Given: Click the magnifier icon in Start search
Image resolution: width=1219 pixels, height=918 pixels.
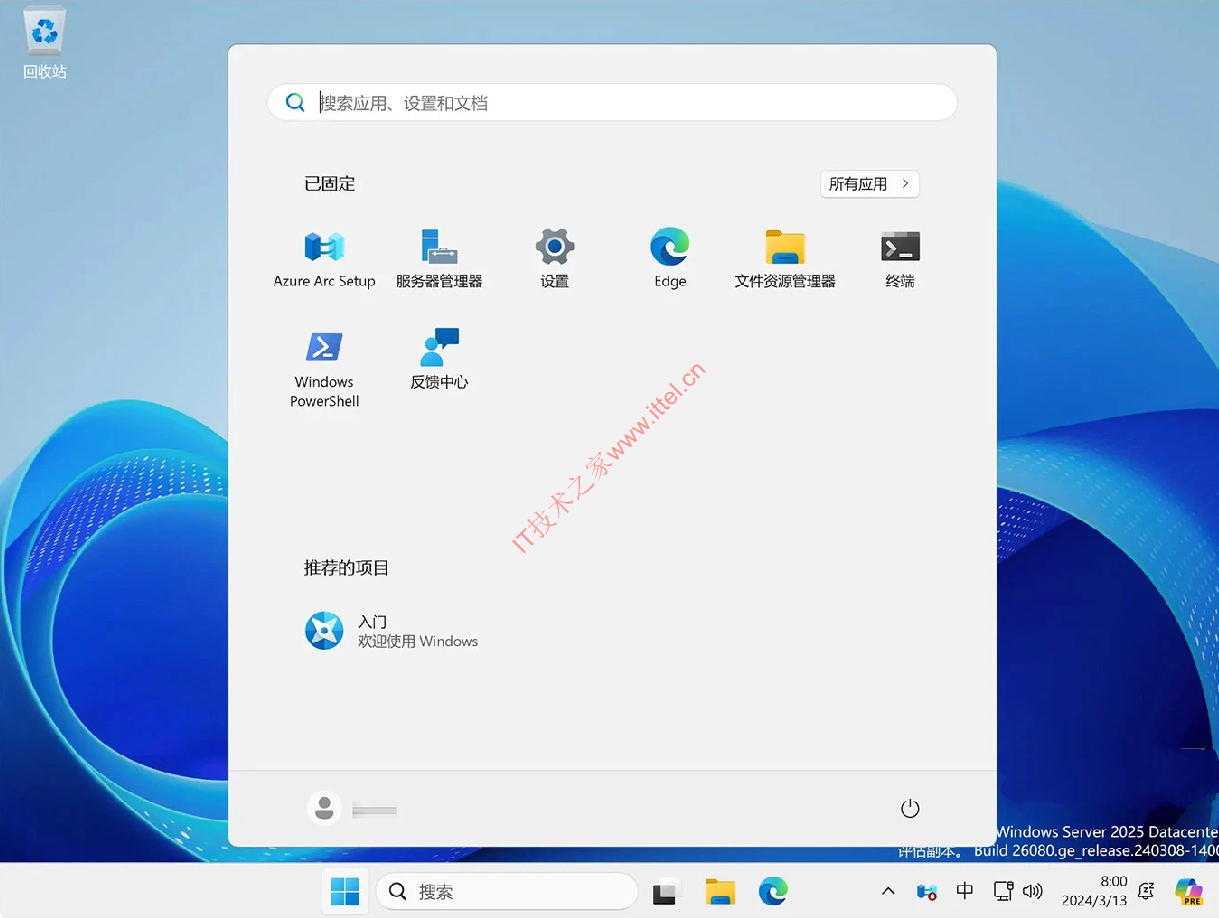Looking at the screenshot, I should pos(295,102).
